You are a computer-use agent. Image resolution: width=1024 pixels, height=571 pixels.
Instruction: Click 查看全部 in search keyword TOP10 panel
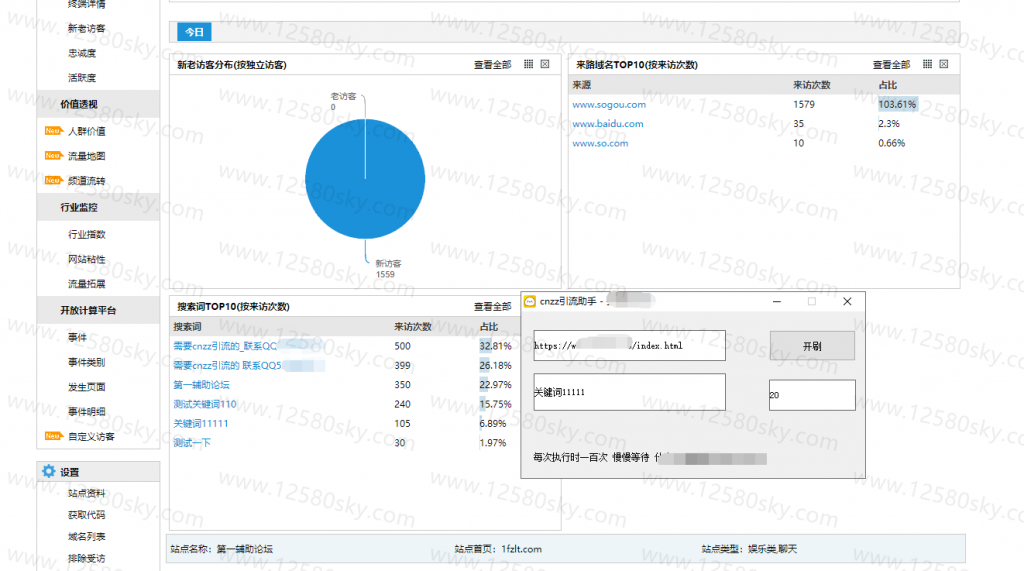pyautogui.click(x=492, y=306)
